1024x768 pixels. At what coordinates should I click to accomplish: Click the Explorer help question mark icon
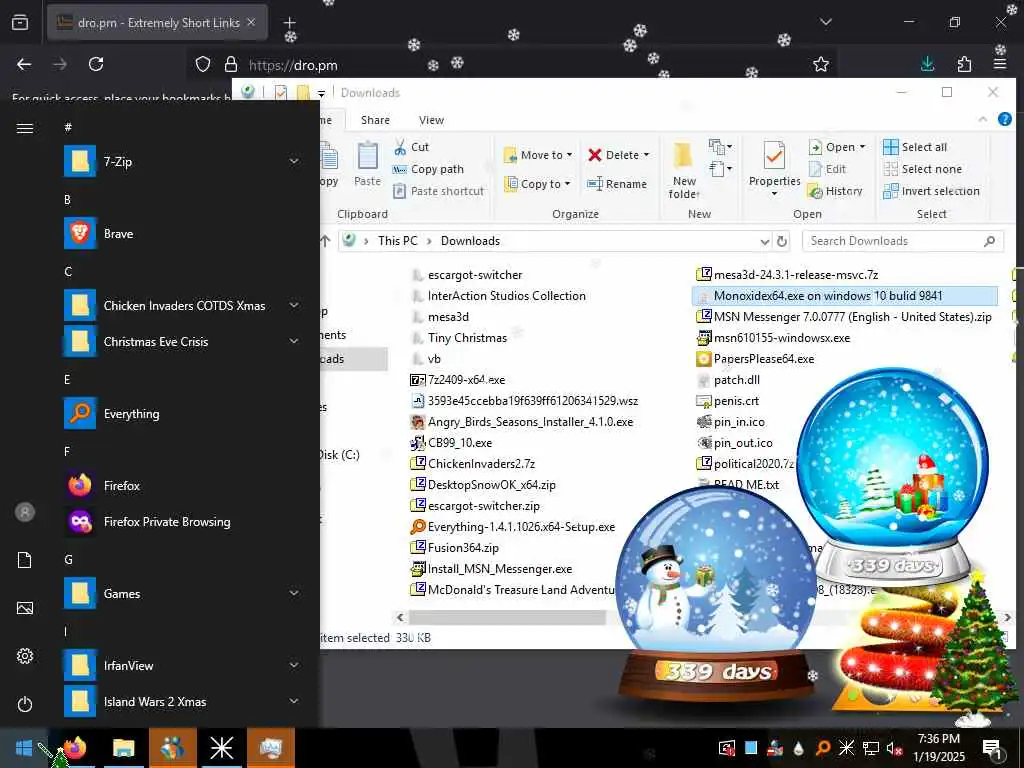(1005, 119)
